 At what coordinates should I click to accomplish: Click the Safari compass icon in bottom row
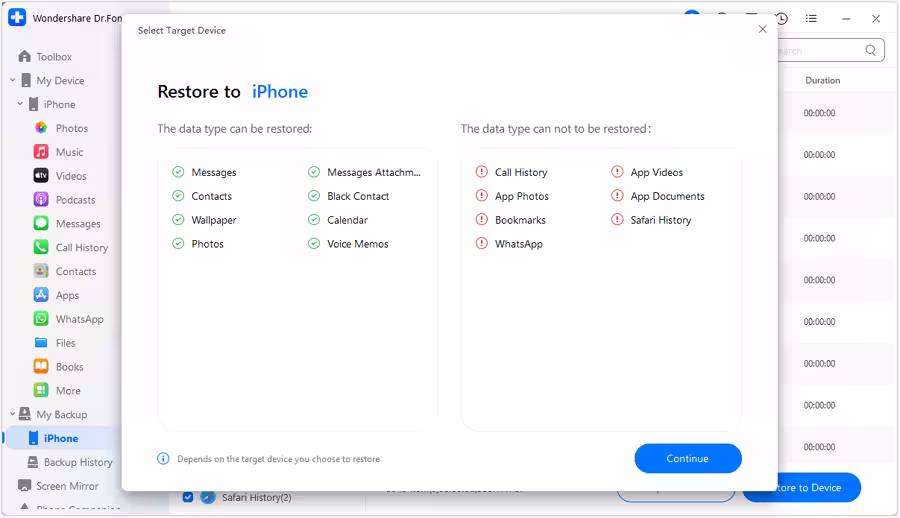tap(208, 497)
